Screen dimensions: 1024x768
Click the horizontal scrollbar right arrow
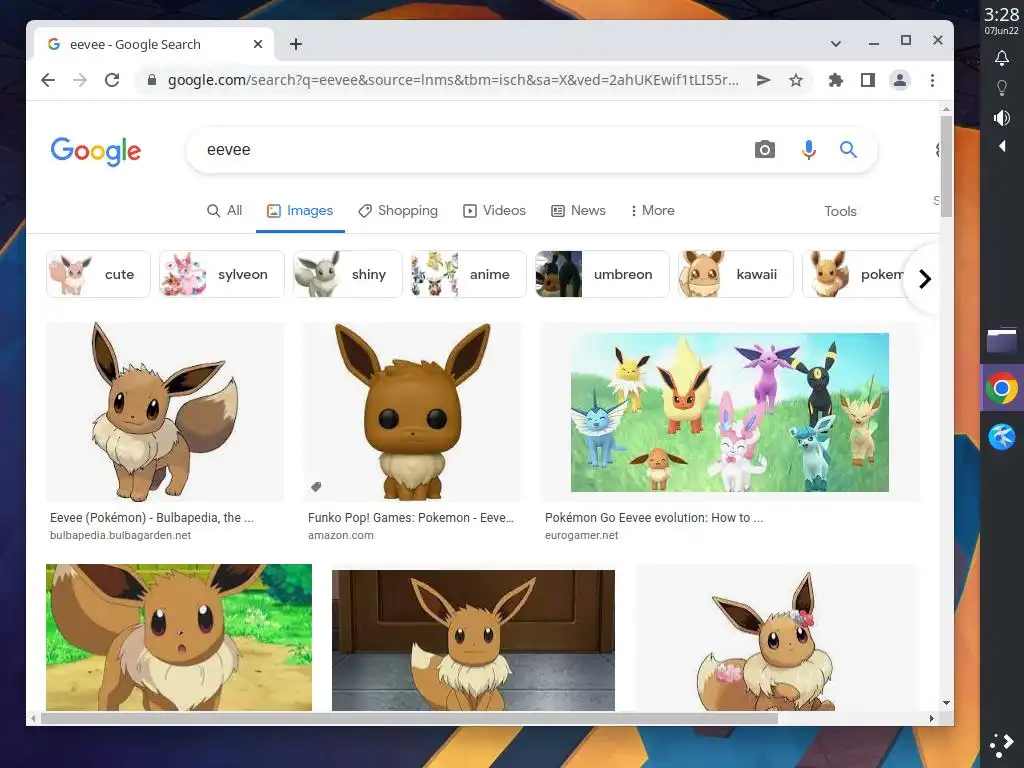click(931, 718)
